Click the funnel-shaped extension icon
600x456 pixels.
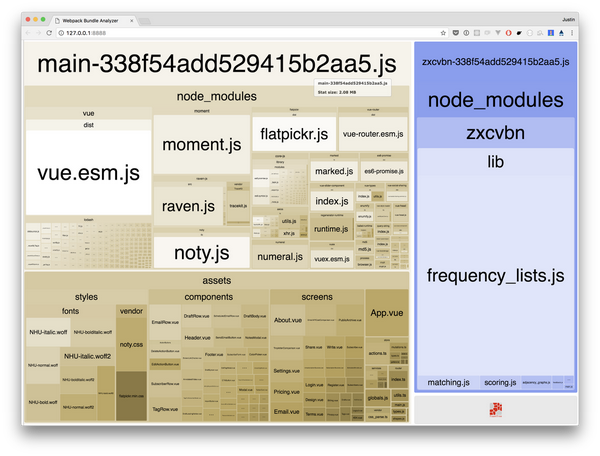[x=498, y=33]
